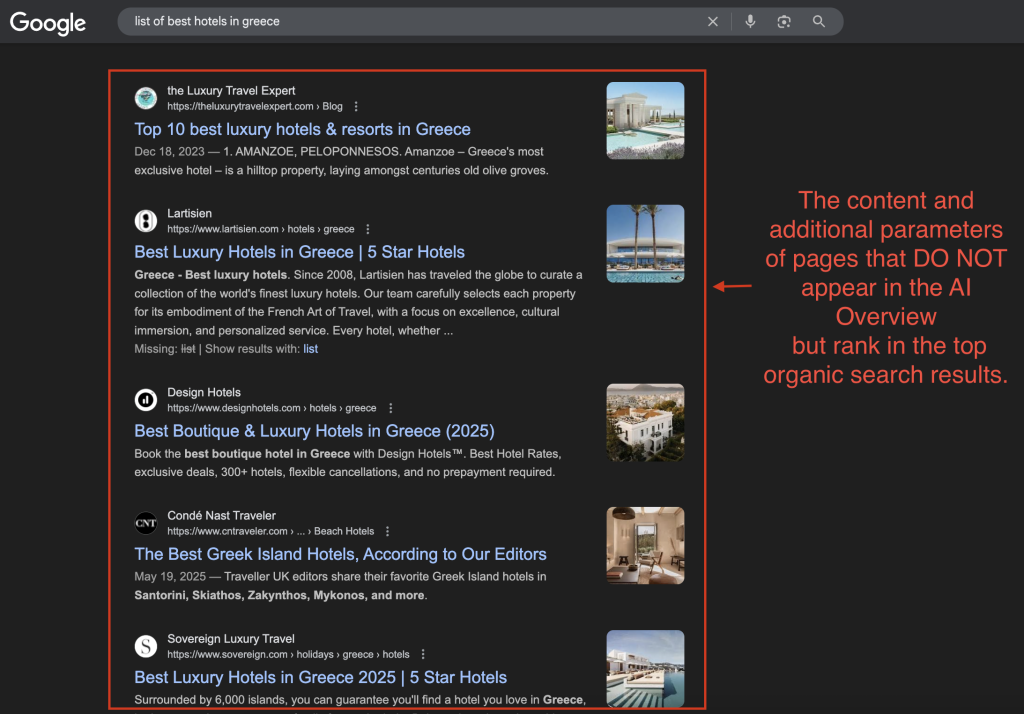Clear the search box with X
The image size is (1024, 714).
click(712, 22)
